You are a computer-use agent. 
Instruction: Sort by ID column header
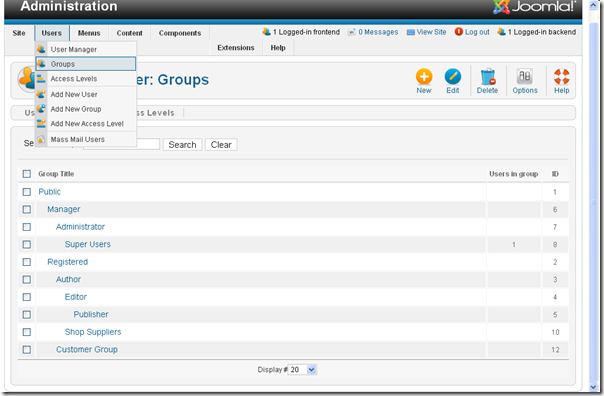click(555, 174)
